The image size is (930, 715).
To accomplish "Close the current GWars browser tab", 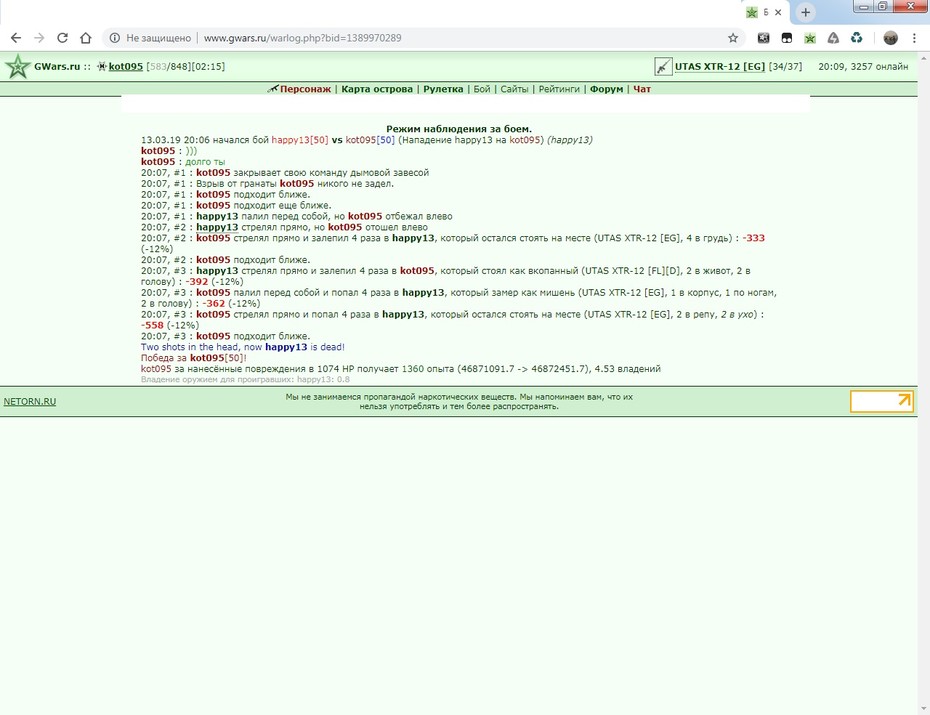I will [778, 12].
